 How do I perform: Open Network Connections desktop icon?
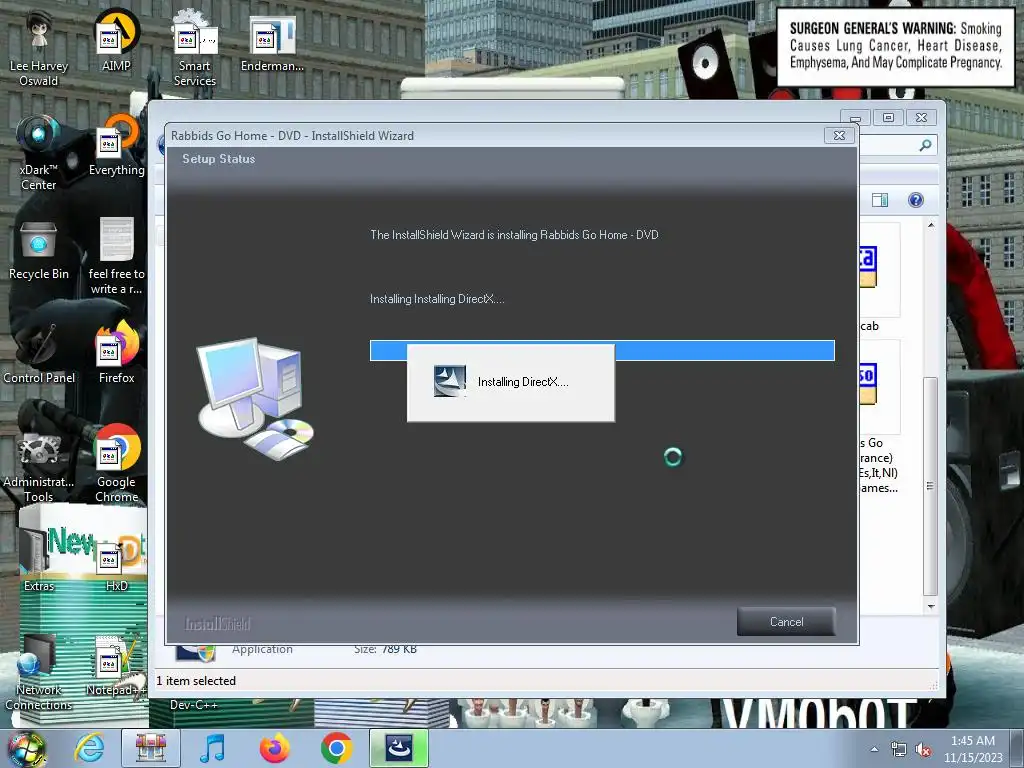39,673
